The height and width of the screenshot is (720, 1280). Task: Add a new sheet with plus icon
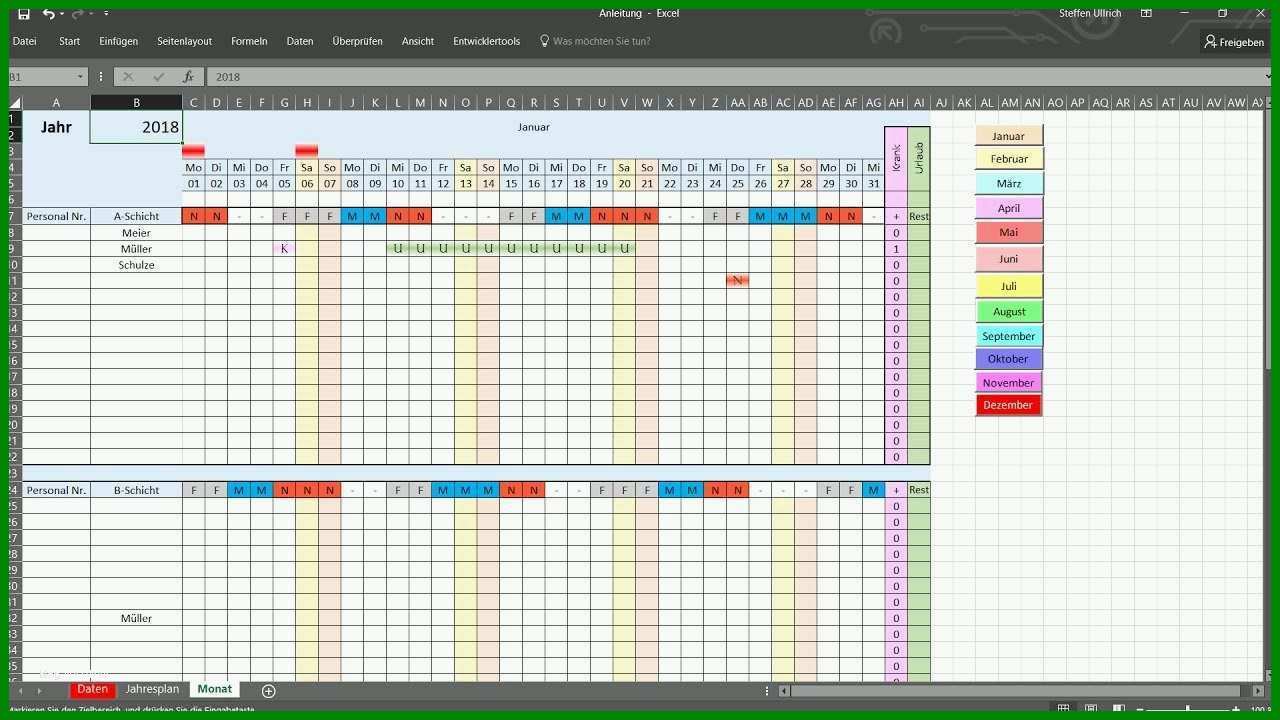(268, 690)
